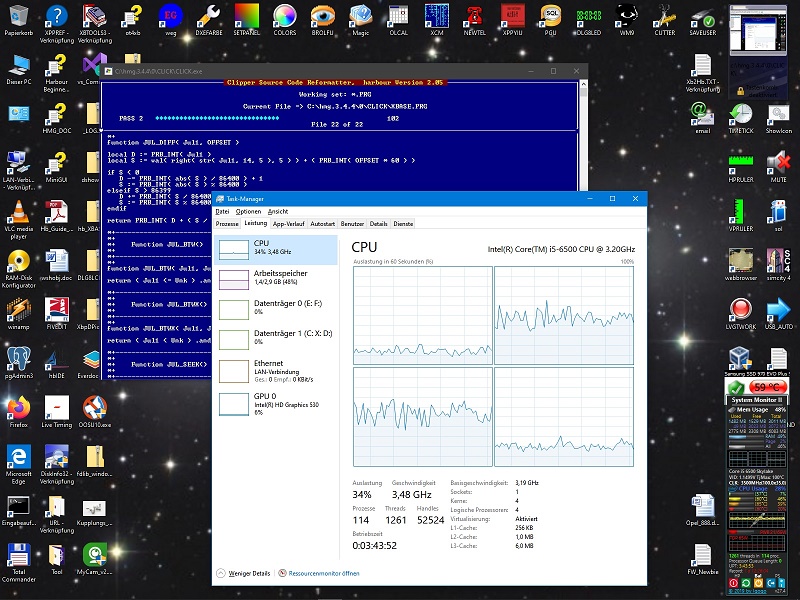Select the Leistung tab
800x600 pixels.
[x=256, y=223]
